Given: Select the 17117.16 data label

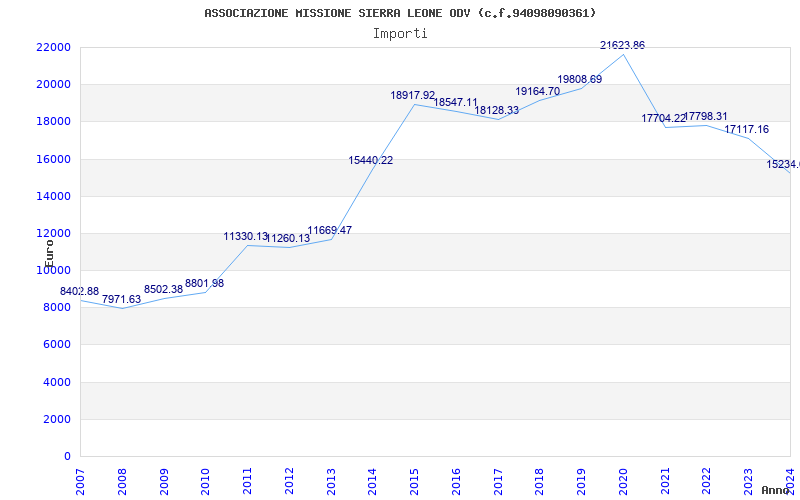Looking at the screenshot, I should pos(746,130).
